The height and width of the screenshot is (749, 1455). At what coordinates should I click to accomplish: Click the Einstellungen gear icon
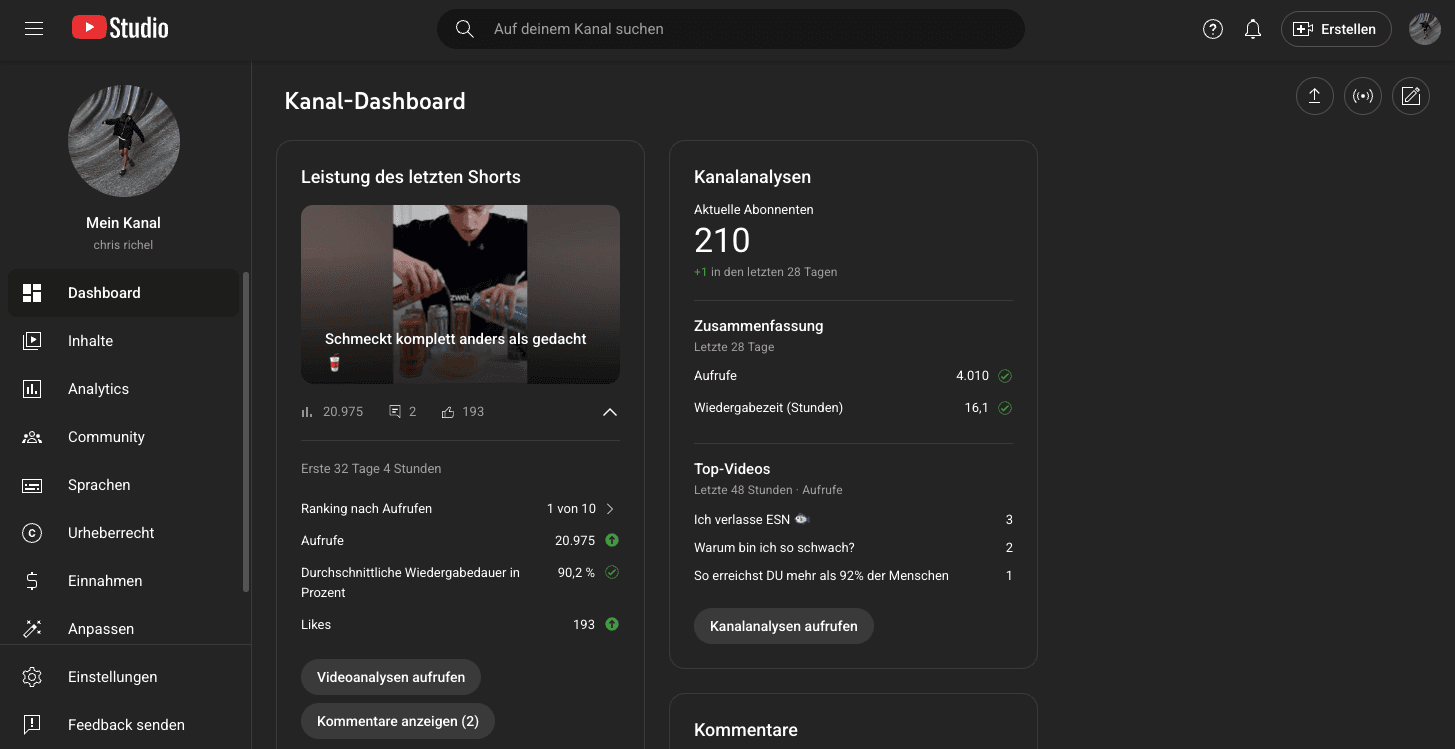pyautogui.click(x=32, y=677)
